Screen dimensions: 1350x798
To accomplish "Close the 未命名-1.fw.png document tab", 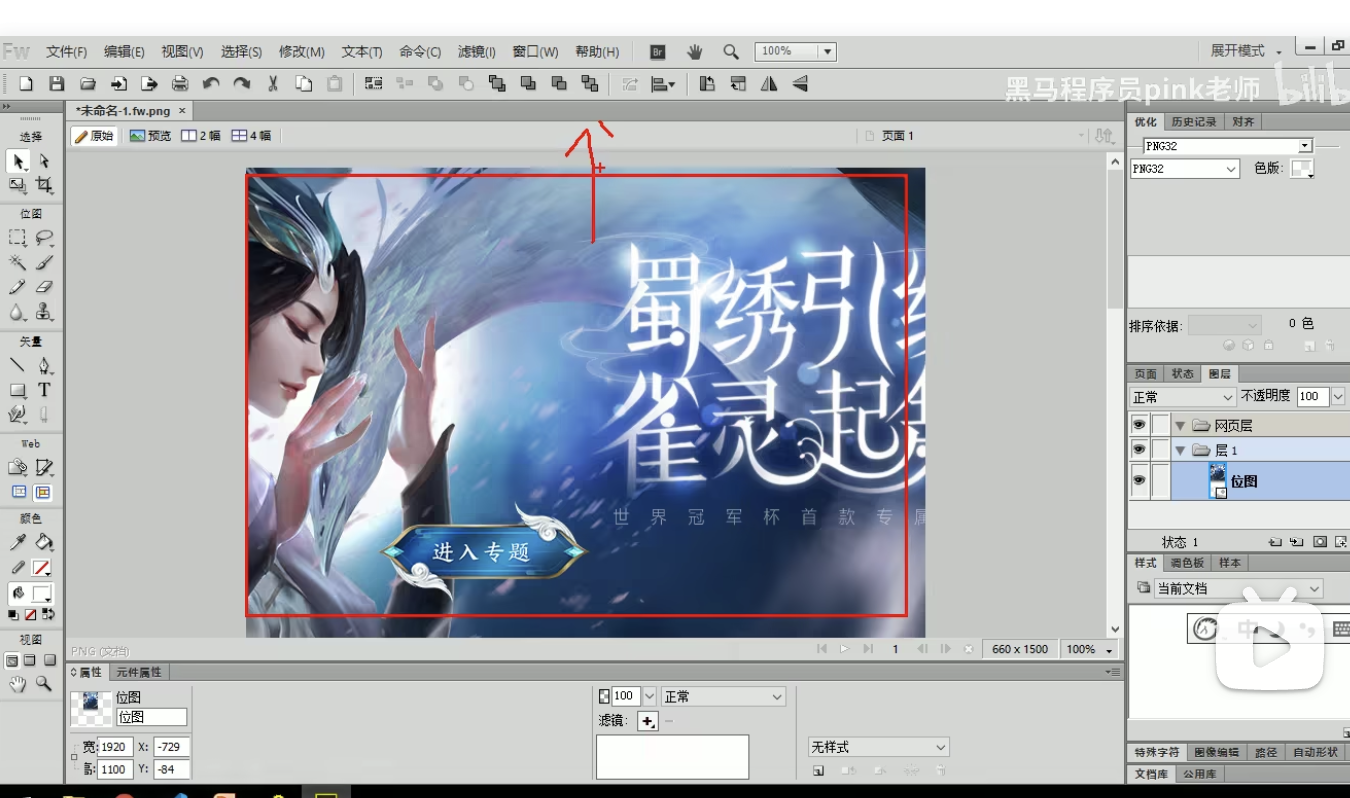I will pos(182,111).
